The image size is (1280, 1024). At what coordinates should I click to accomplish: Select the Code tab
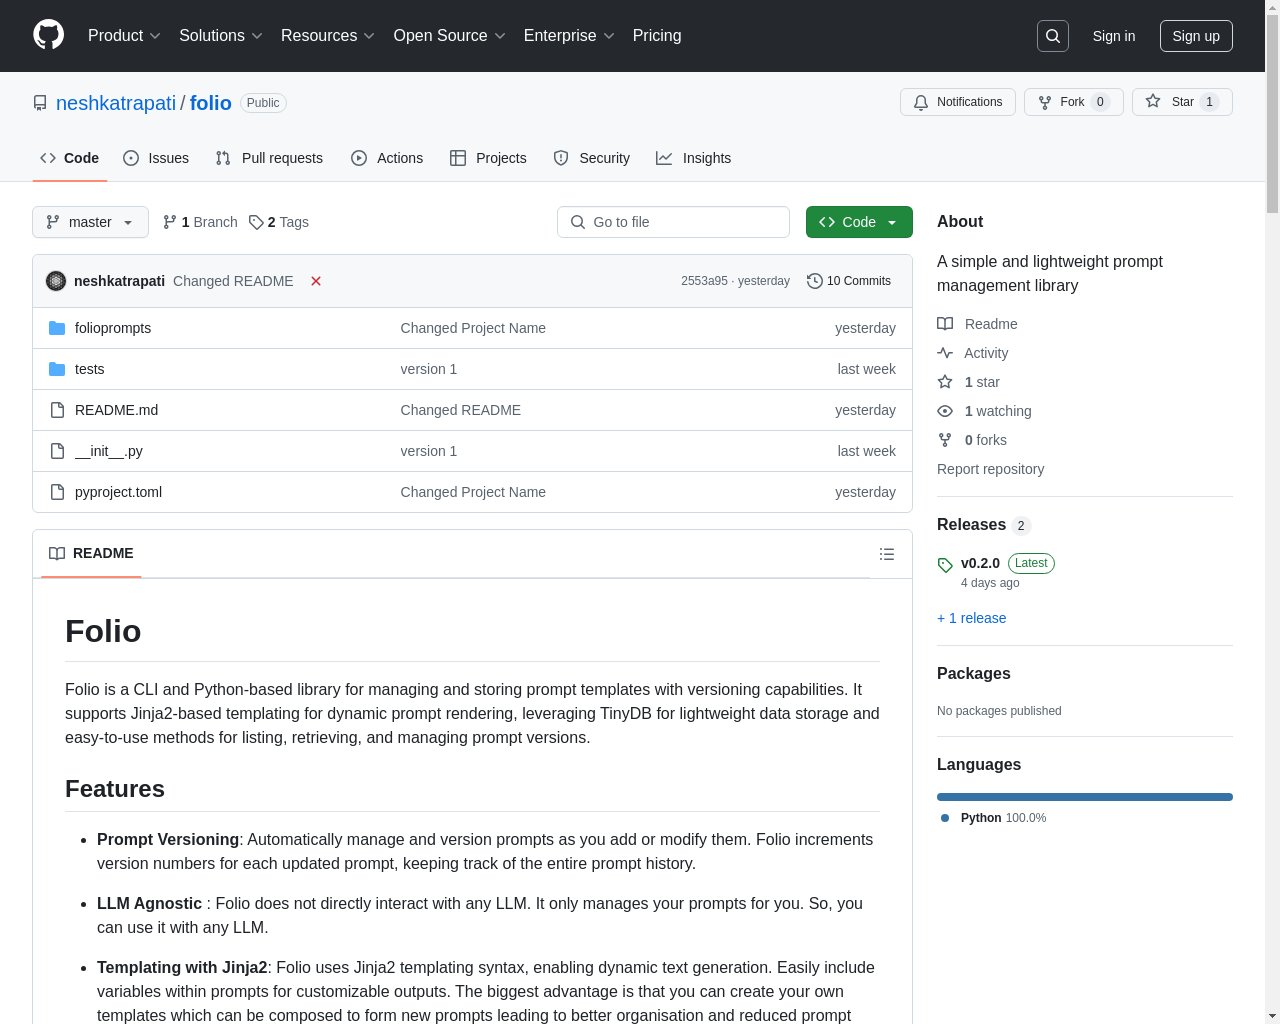70,158
